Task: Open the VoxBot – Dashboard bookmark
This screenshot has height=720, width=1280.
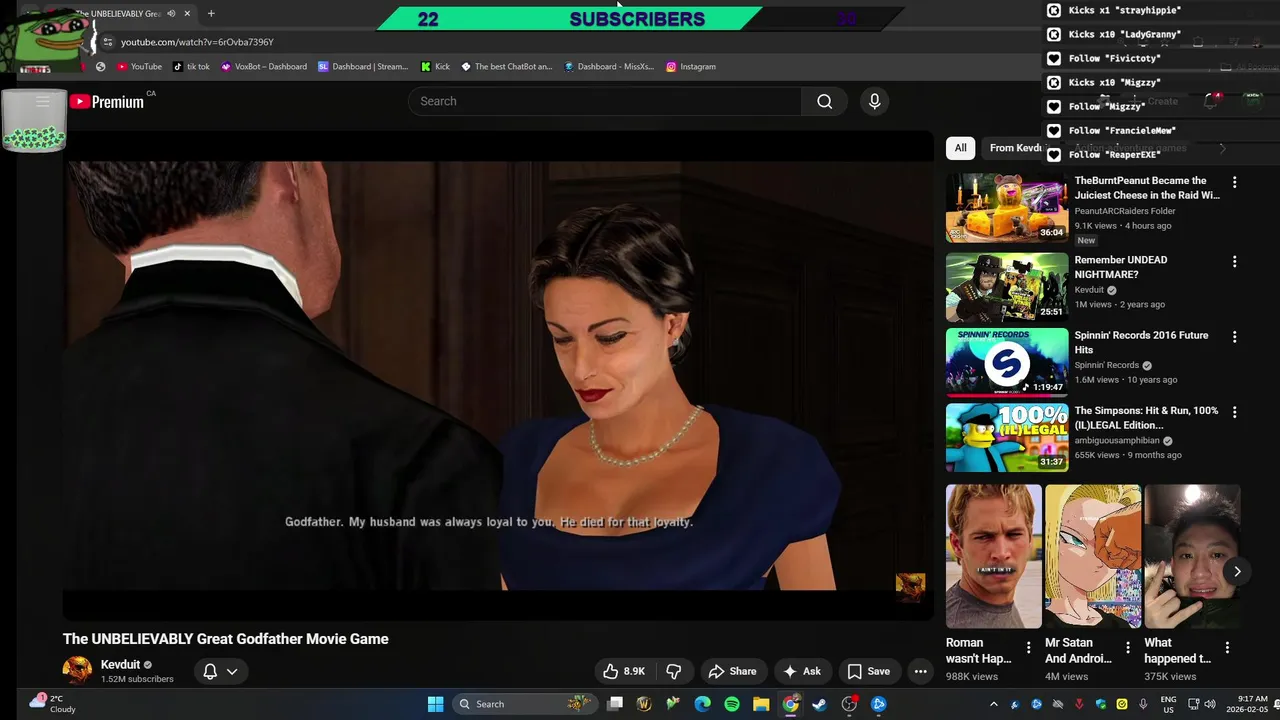Action: [x=264, y=66]
